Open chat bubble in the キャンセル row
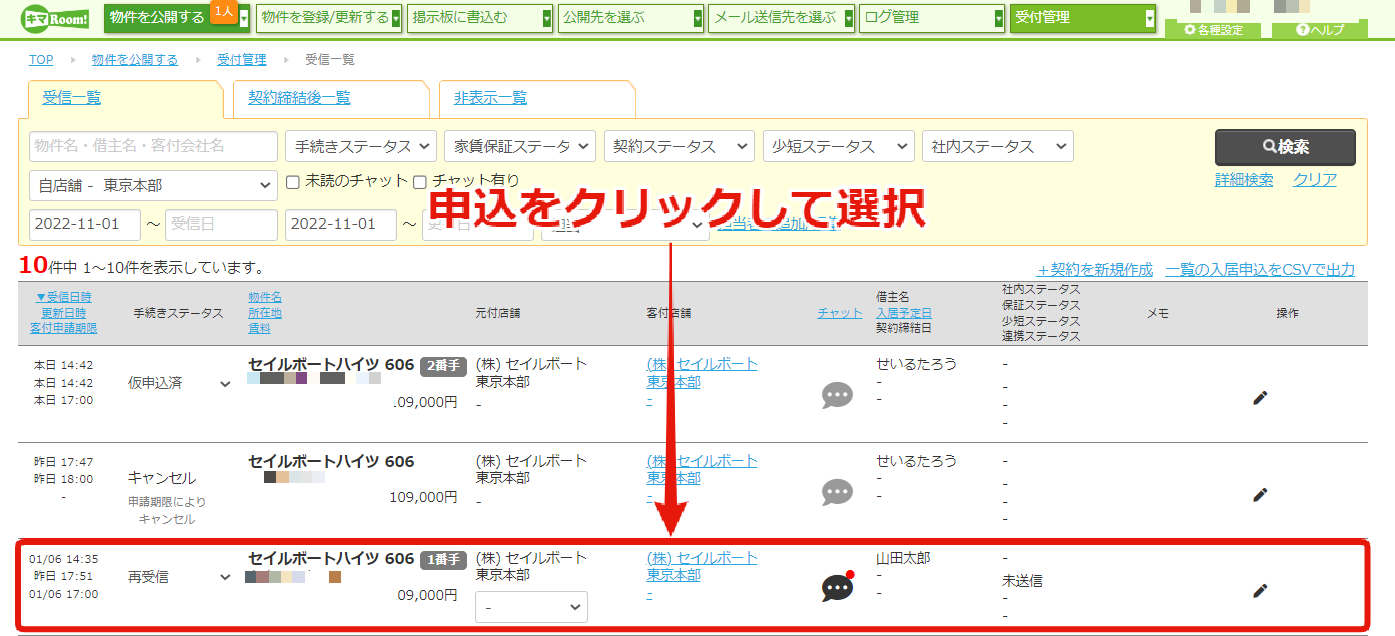 pos(837,492)
